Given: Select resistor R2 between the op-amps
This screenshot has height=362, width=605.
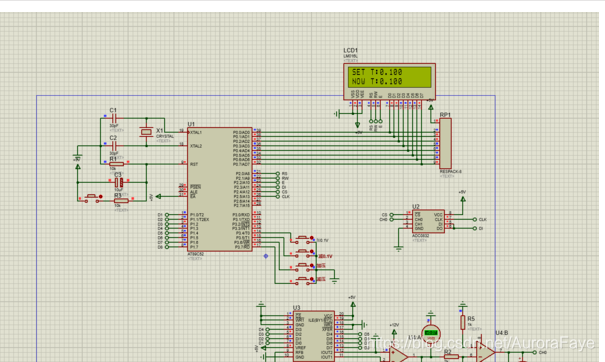Looking at the screenshot, I should coord(450,357).
